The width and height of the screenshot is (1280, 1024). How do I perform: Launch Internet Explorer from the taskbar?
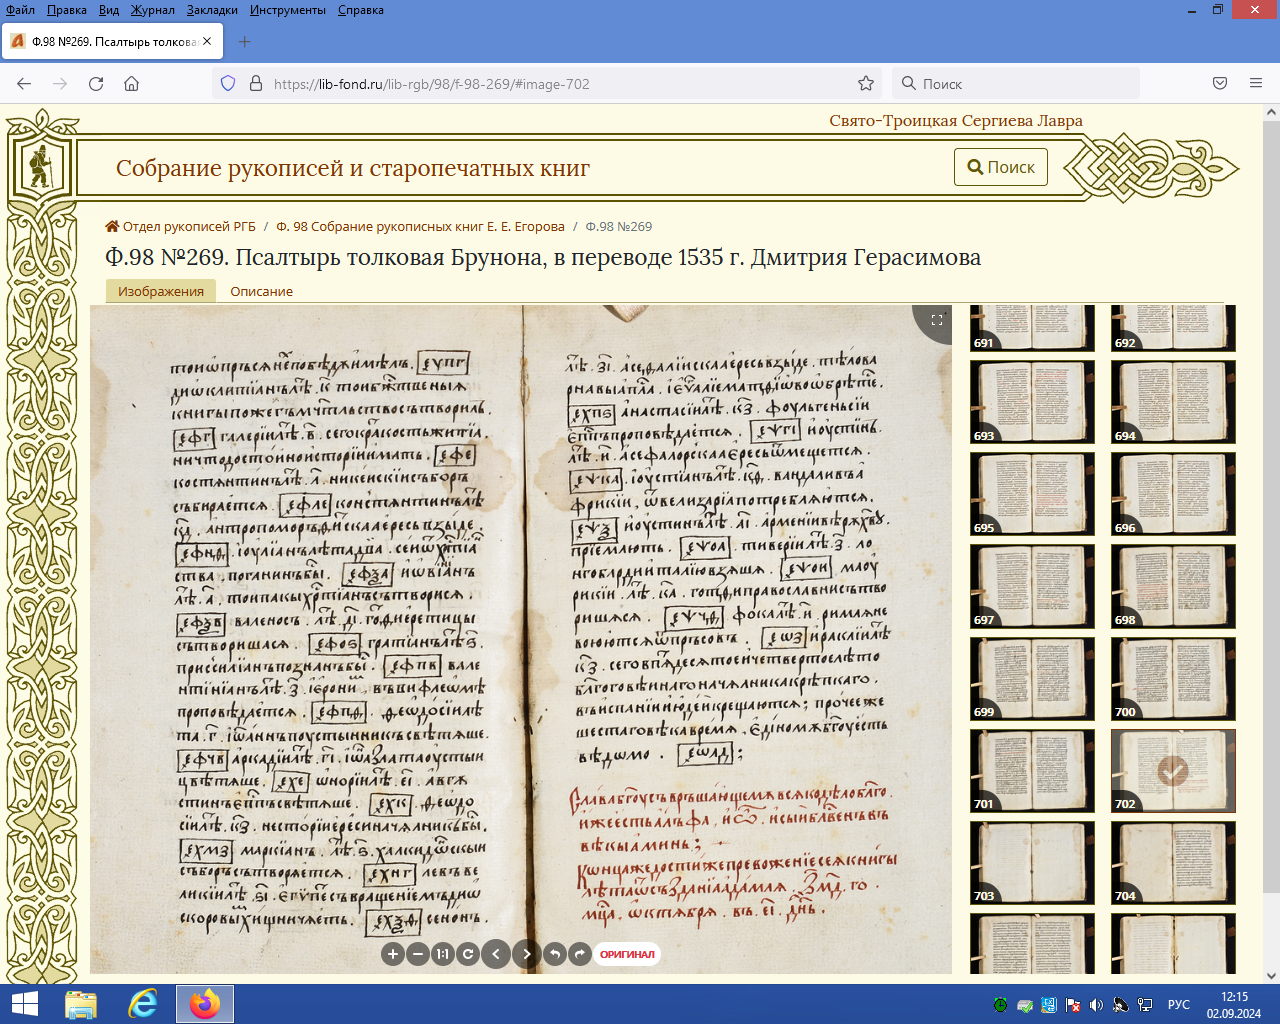click(x=143, y=1004)
